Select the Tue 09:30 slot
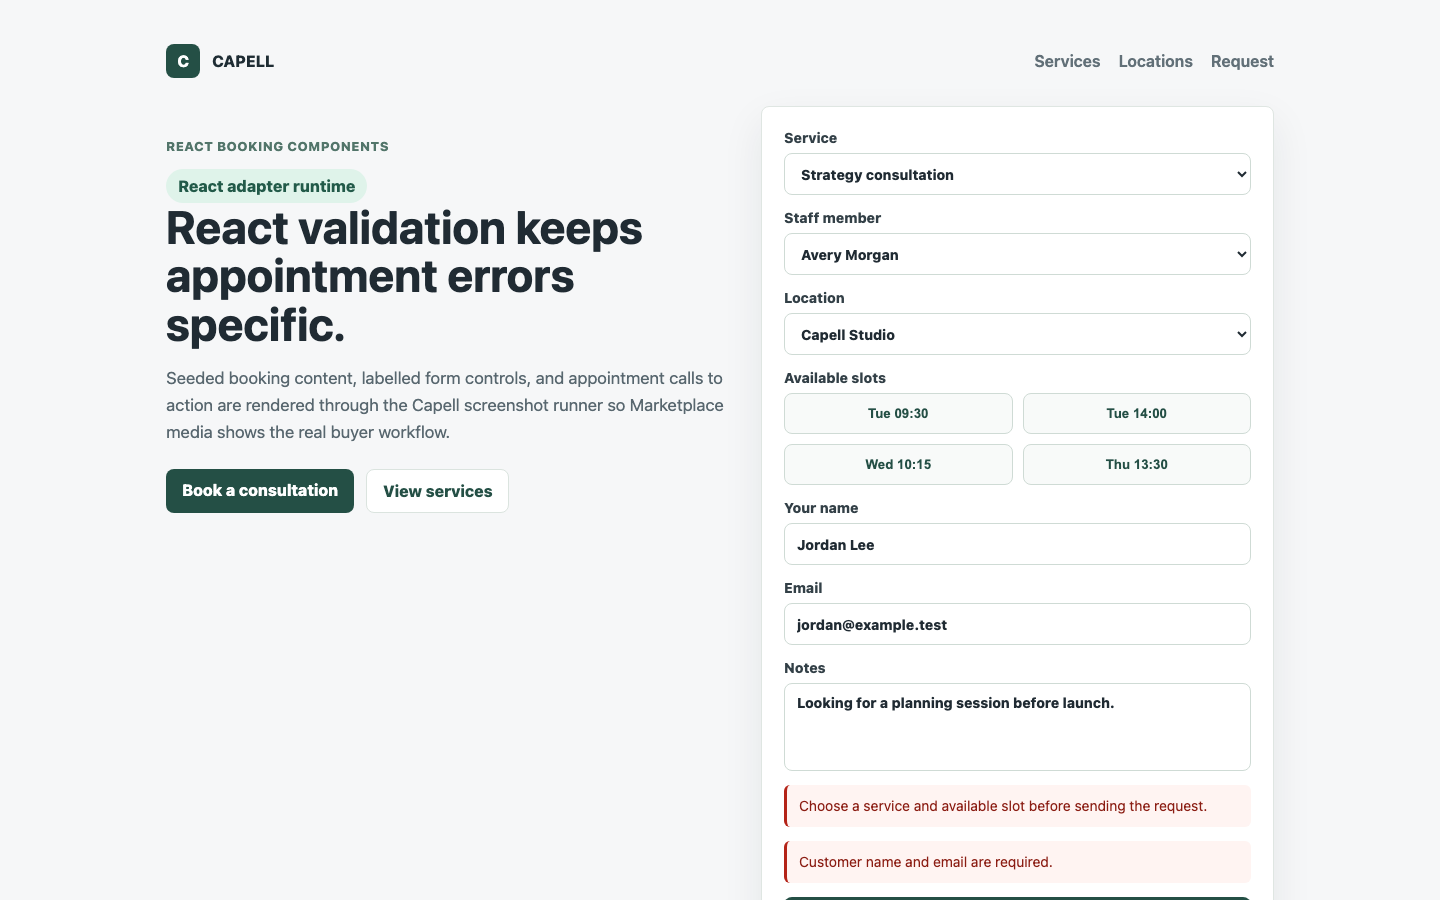1440x900 pixels. point(898,413)
